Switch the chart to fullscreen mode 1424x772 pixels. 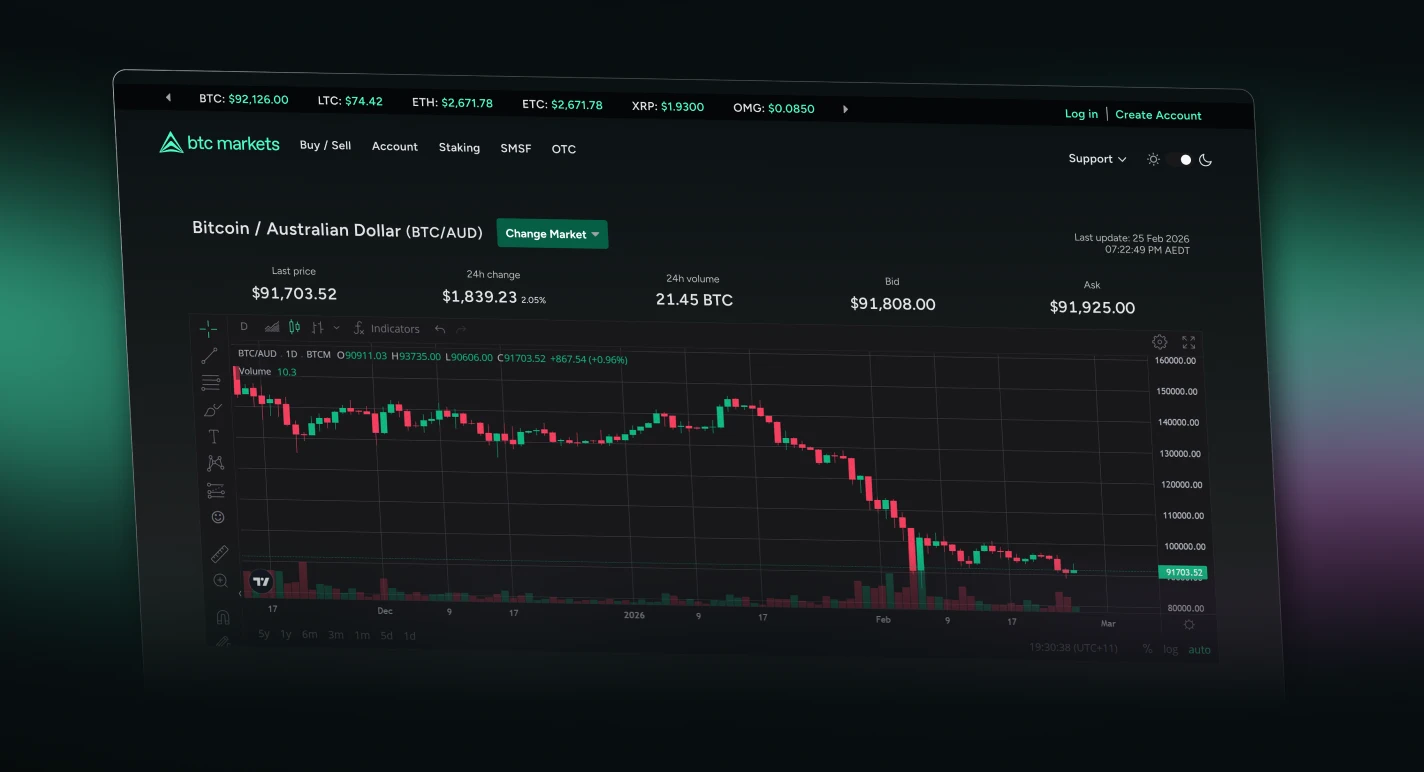pos(1189,343)
